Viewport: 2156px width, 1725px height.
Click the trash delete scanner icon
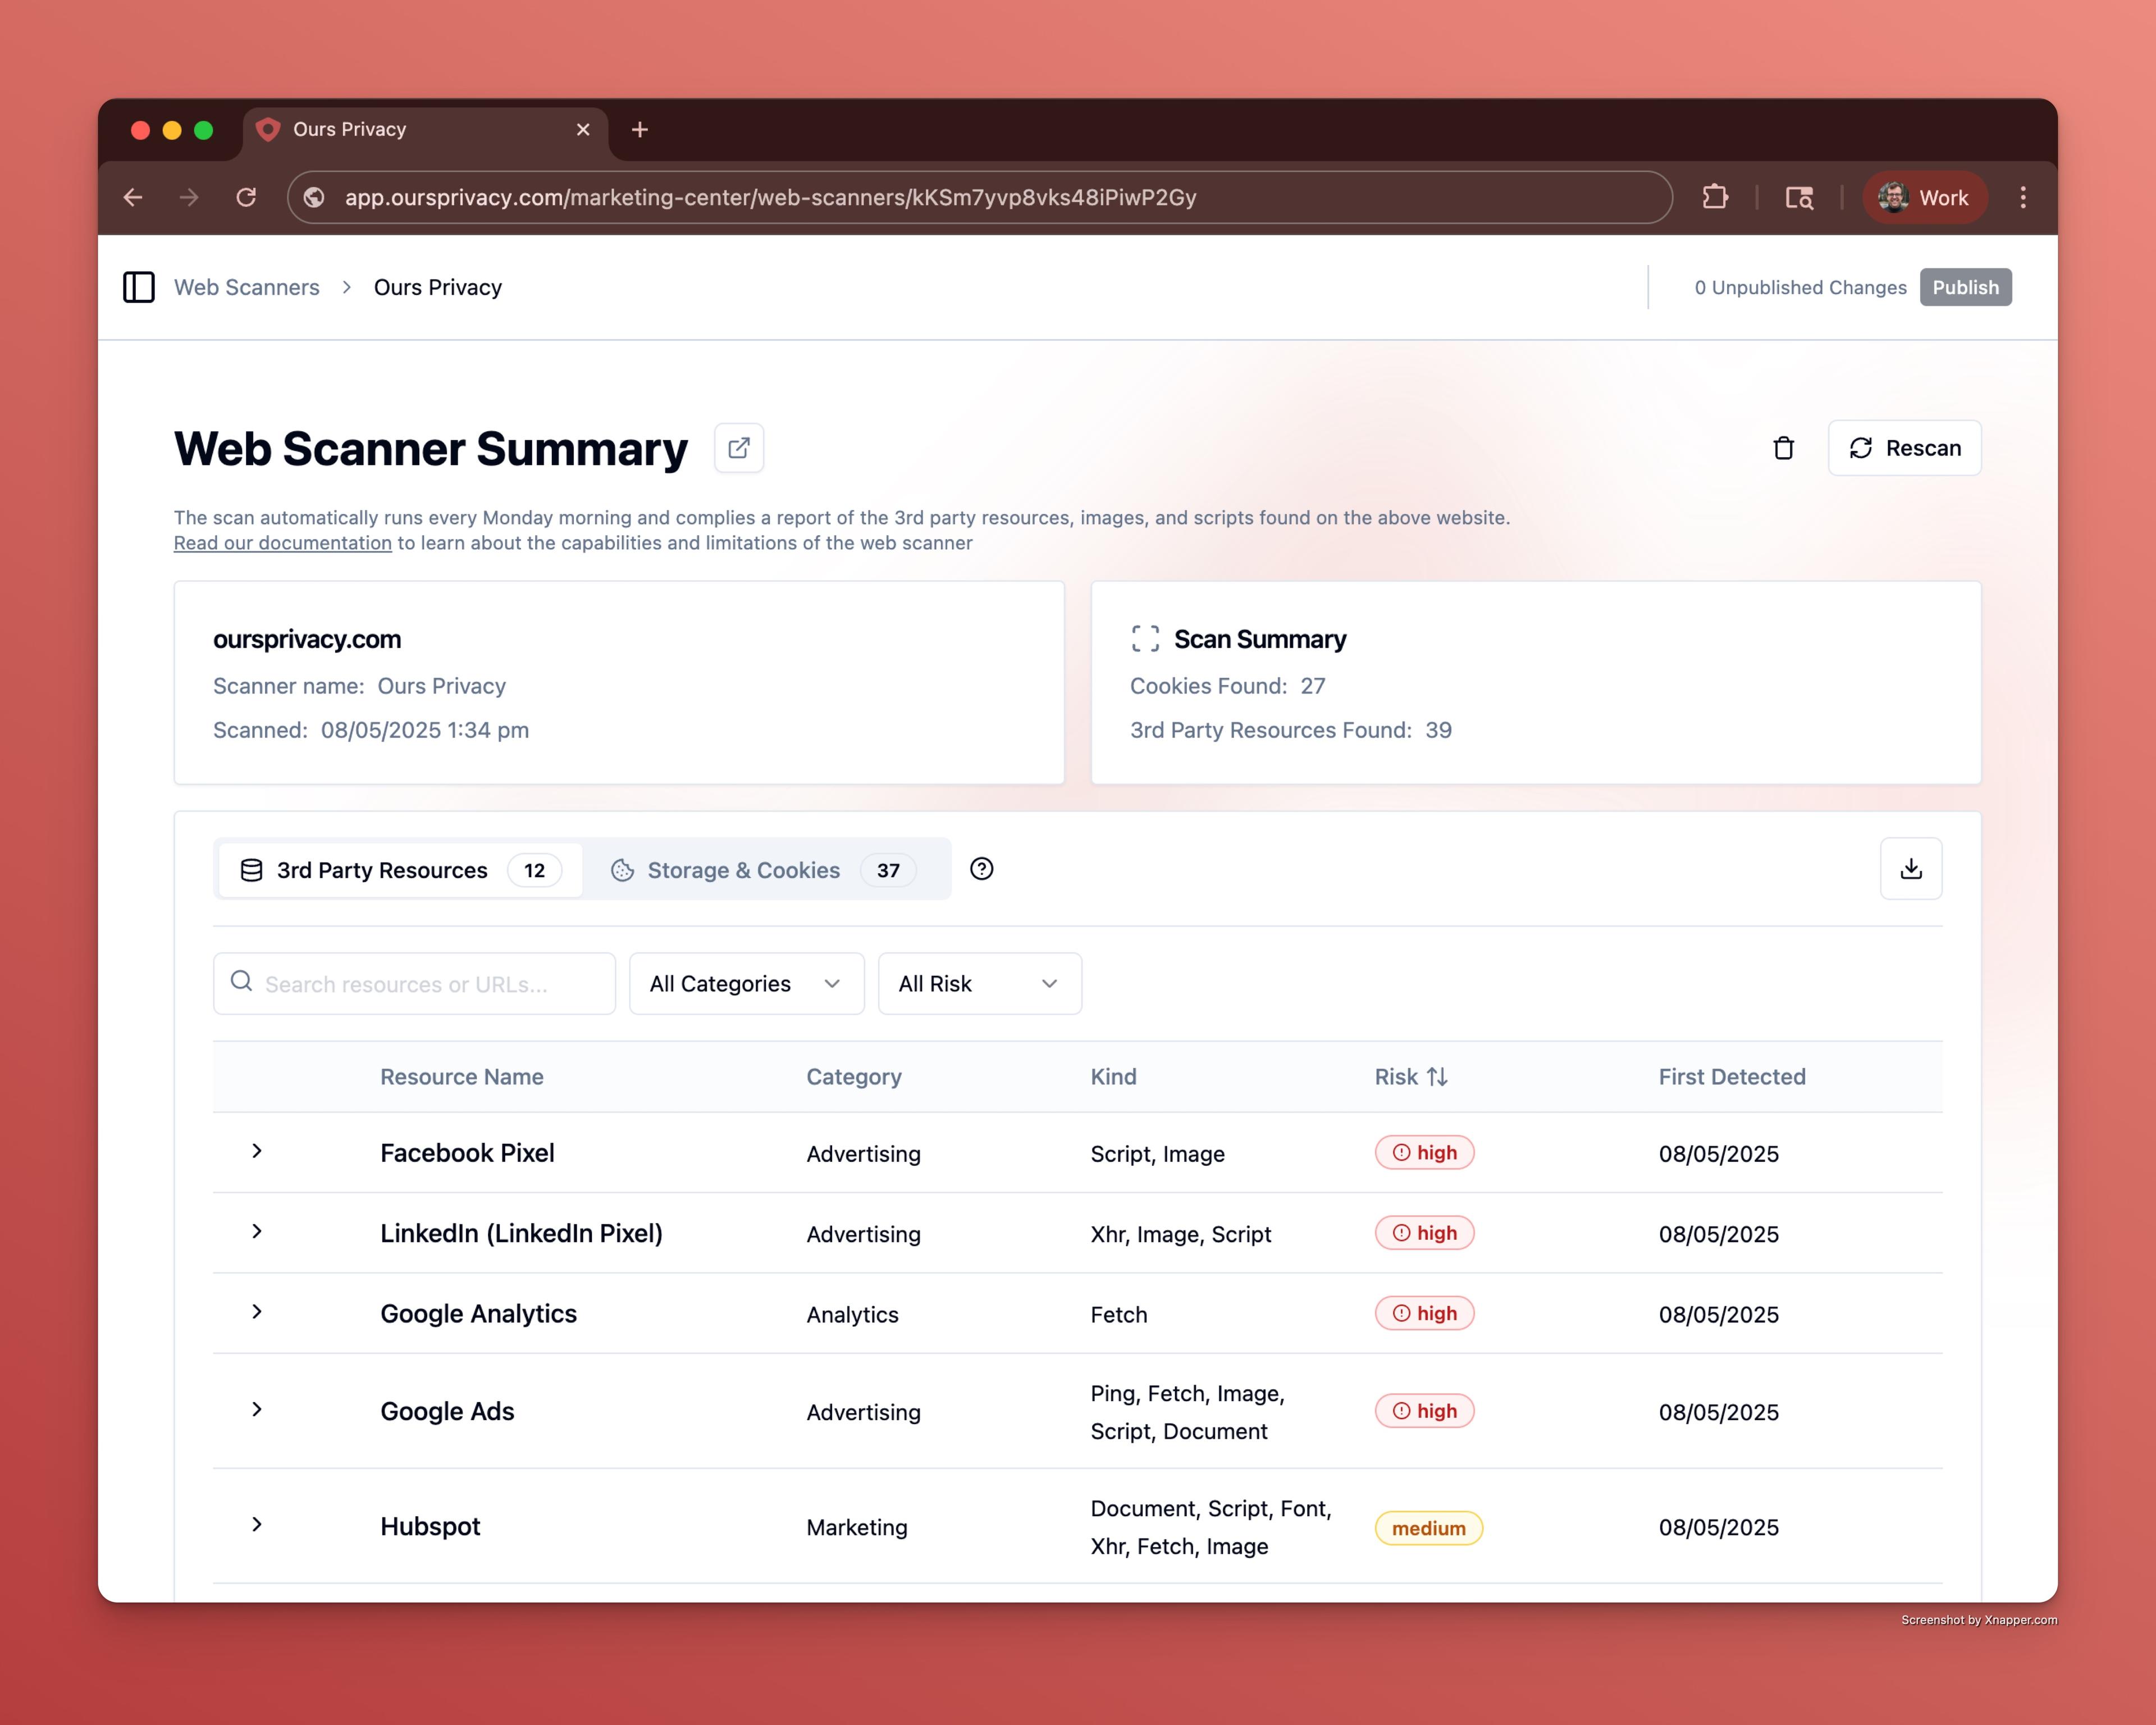pos(1783,448)
